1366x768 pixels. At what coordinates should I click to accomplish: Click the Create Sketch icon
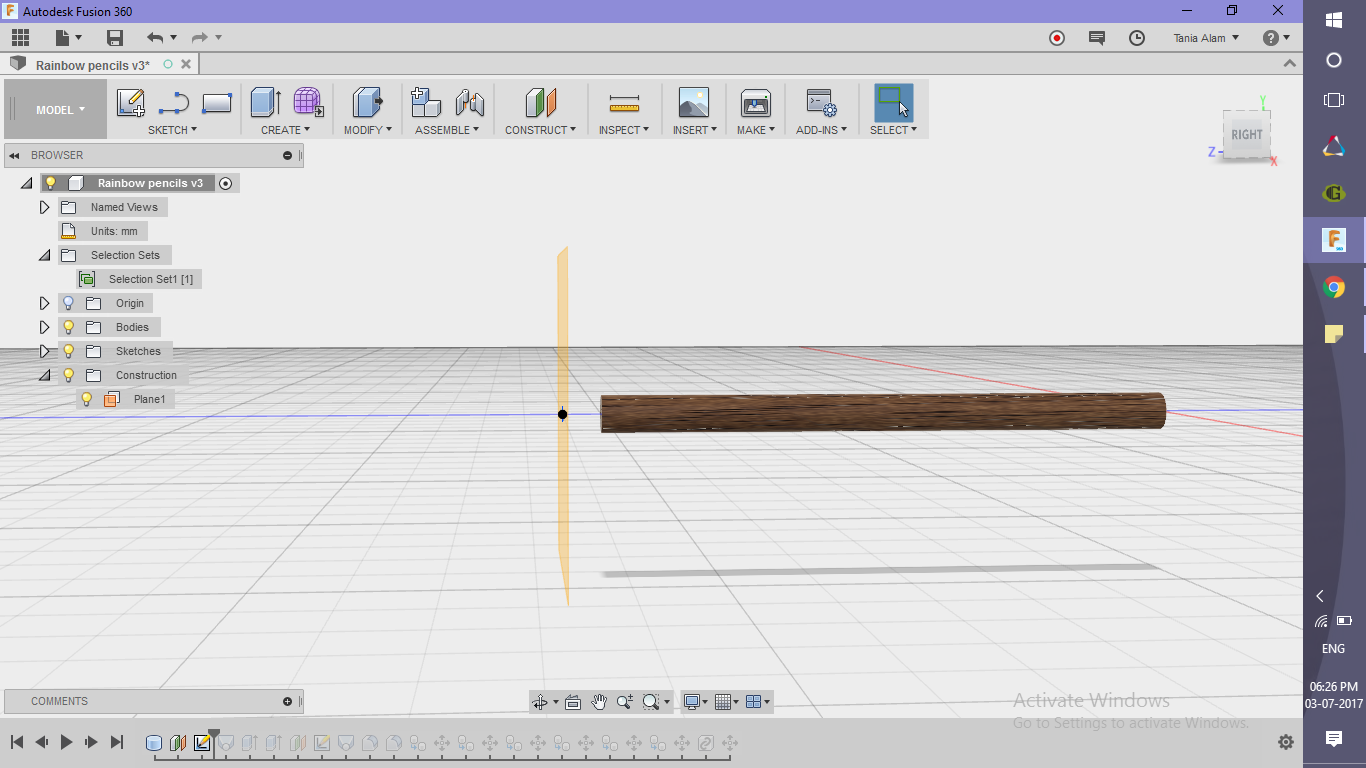[131, 103]
